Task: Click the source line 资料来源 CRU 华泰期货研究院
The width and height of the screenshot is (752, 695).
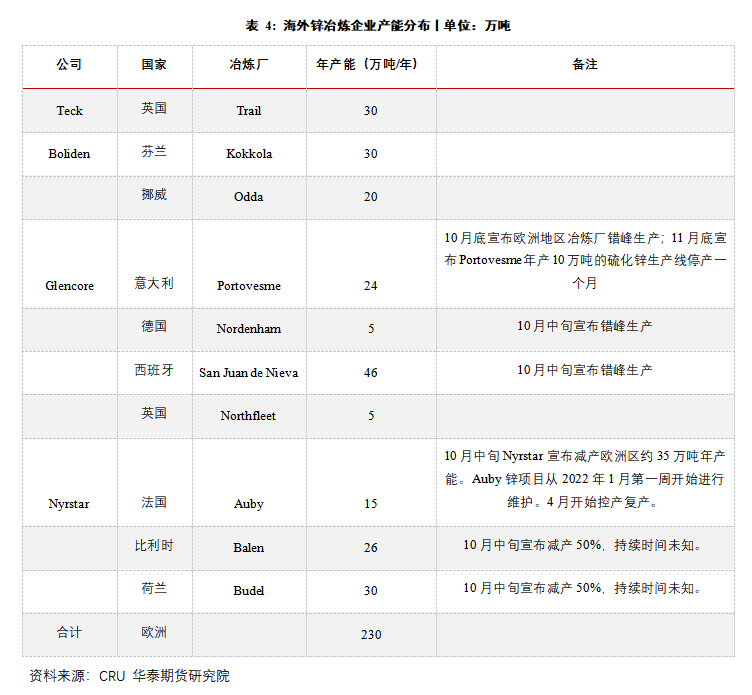Action: (129, 675)
